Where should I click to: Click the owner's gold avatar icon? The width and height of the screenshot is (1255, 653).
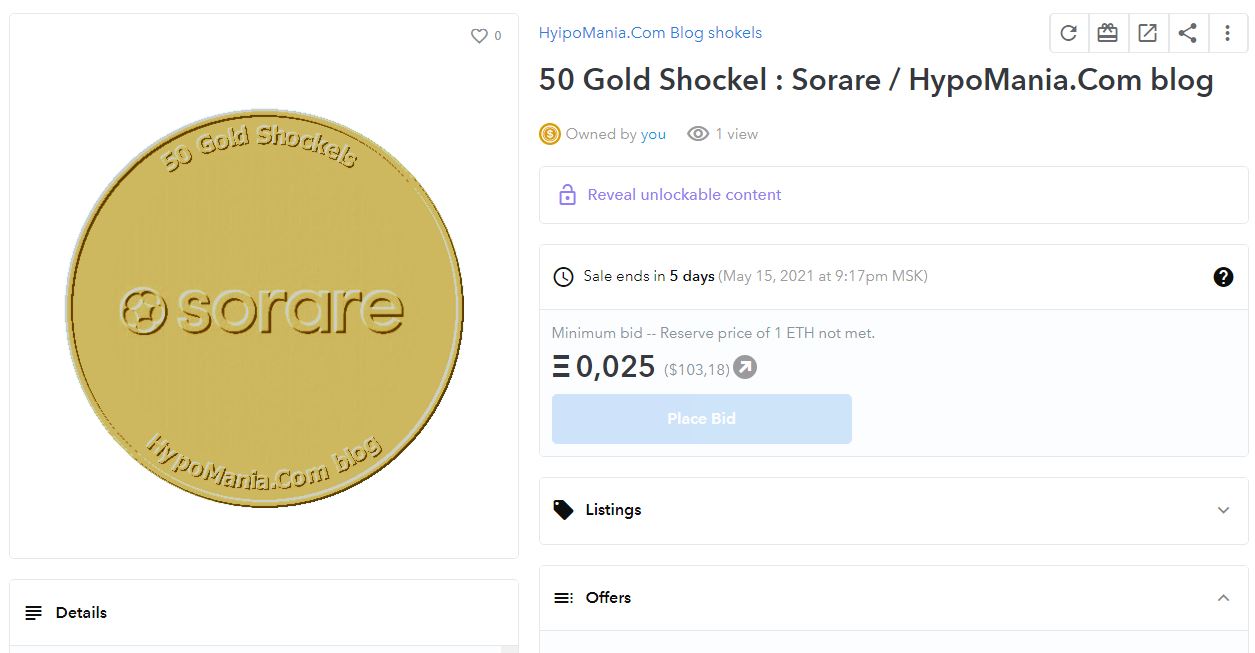click(550, 134)
